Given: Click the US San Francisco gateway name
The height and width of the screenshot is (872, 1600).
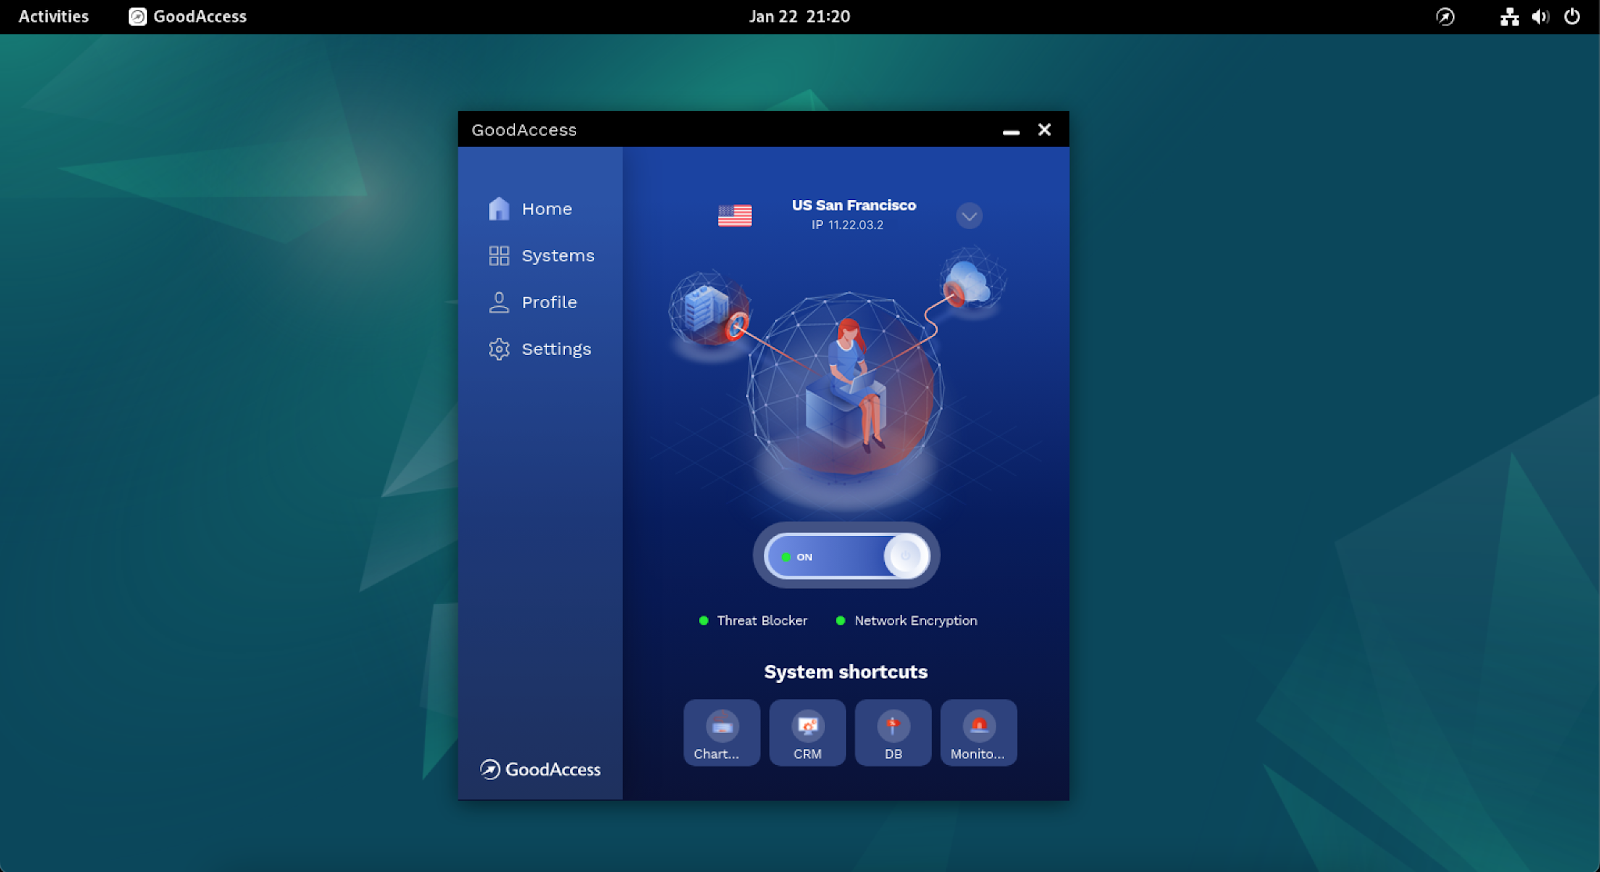Looking at the screenshot, I should [x=853, y=205].
